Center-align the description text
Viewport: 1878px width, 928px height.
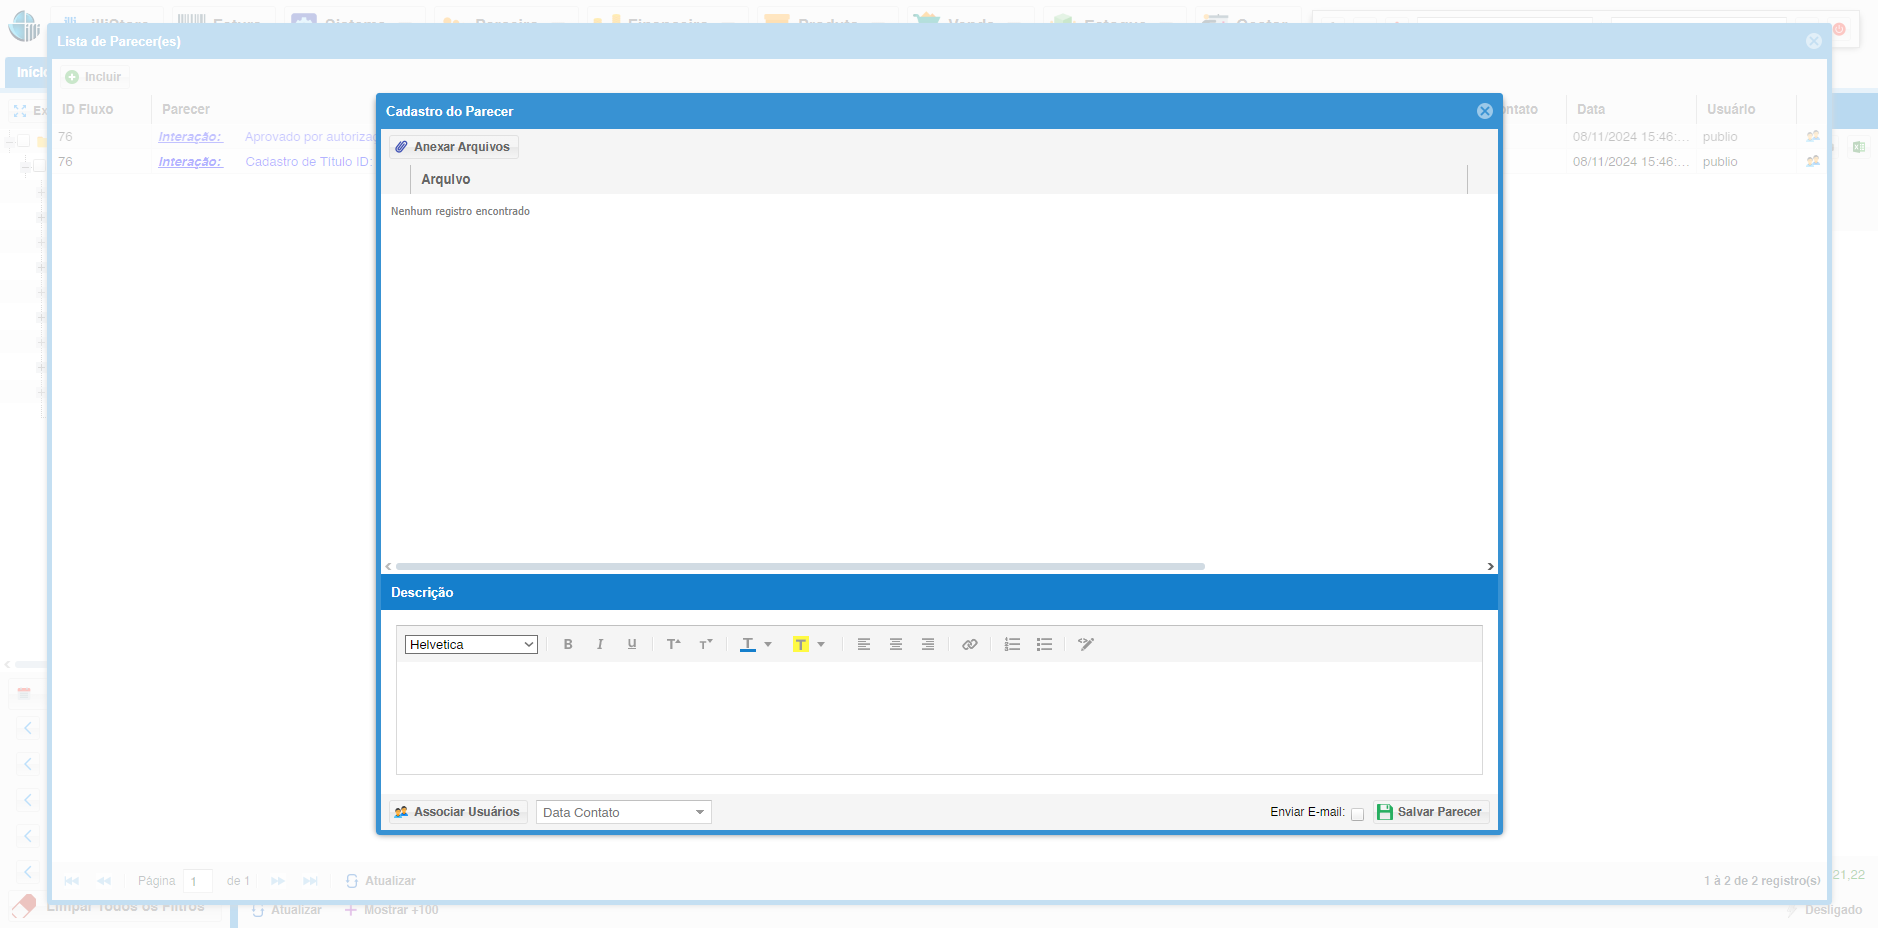[896, 645]
